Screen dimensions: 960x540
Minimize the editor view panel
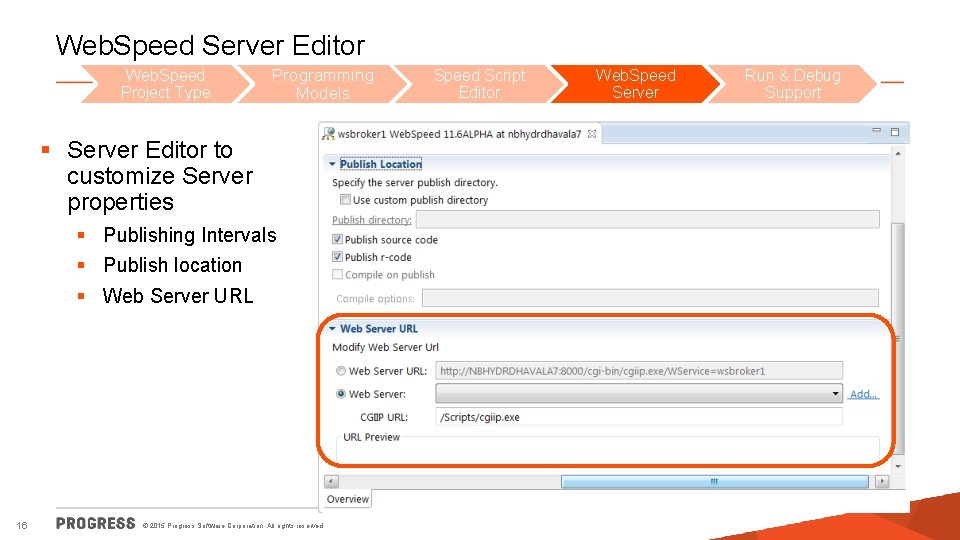point(876,130)
